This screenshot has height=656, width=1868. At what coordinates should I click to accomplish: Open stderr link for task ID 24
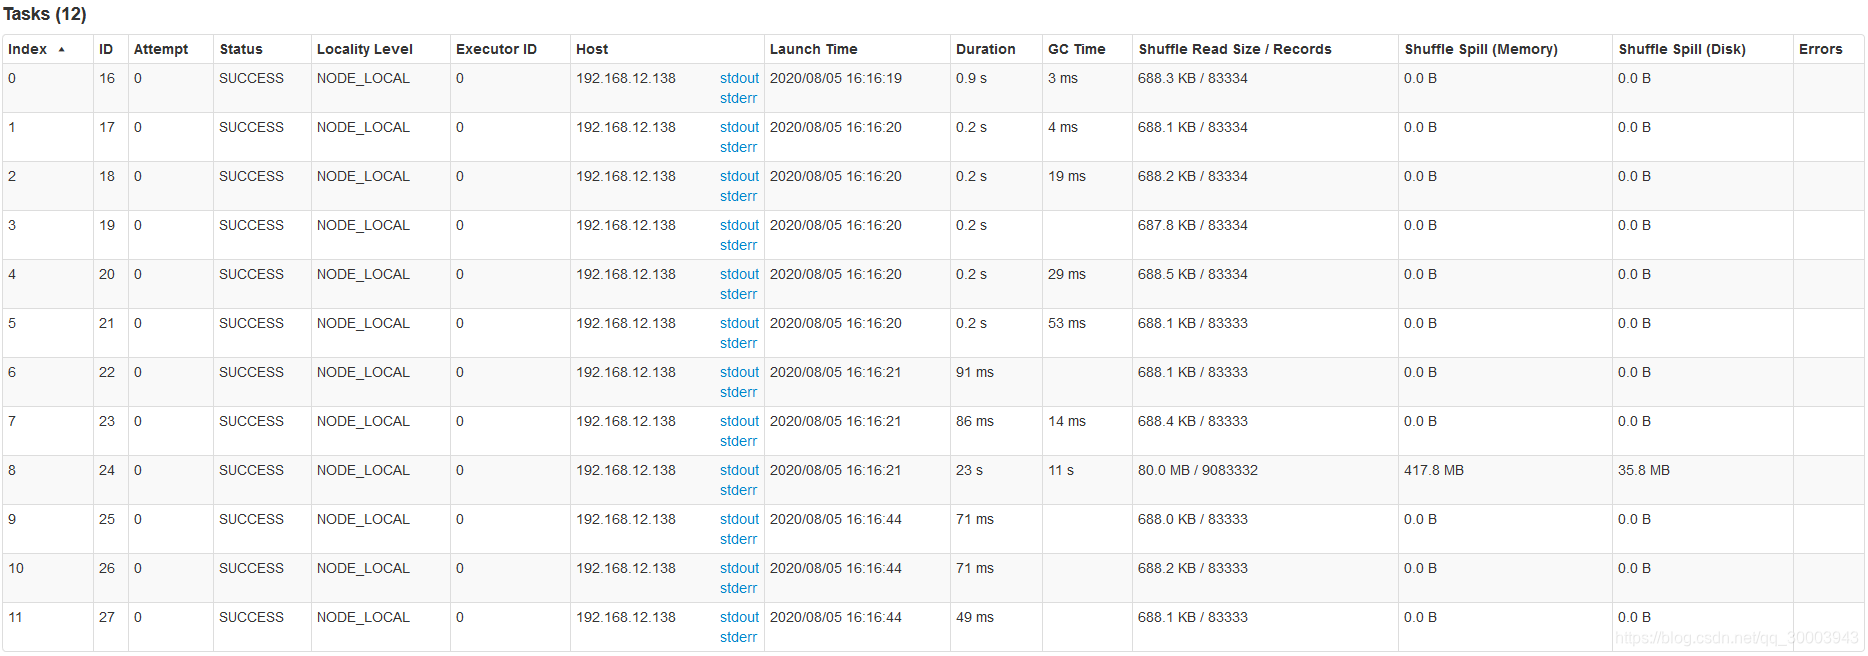(x=739, y=490)
